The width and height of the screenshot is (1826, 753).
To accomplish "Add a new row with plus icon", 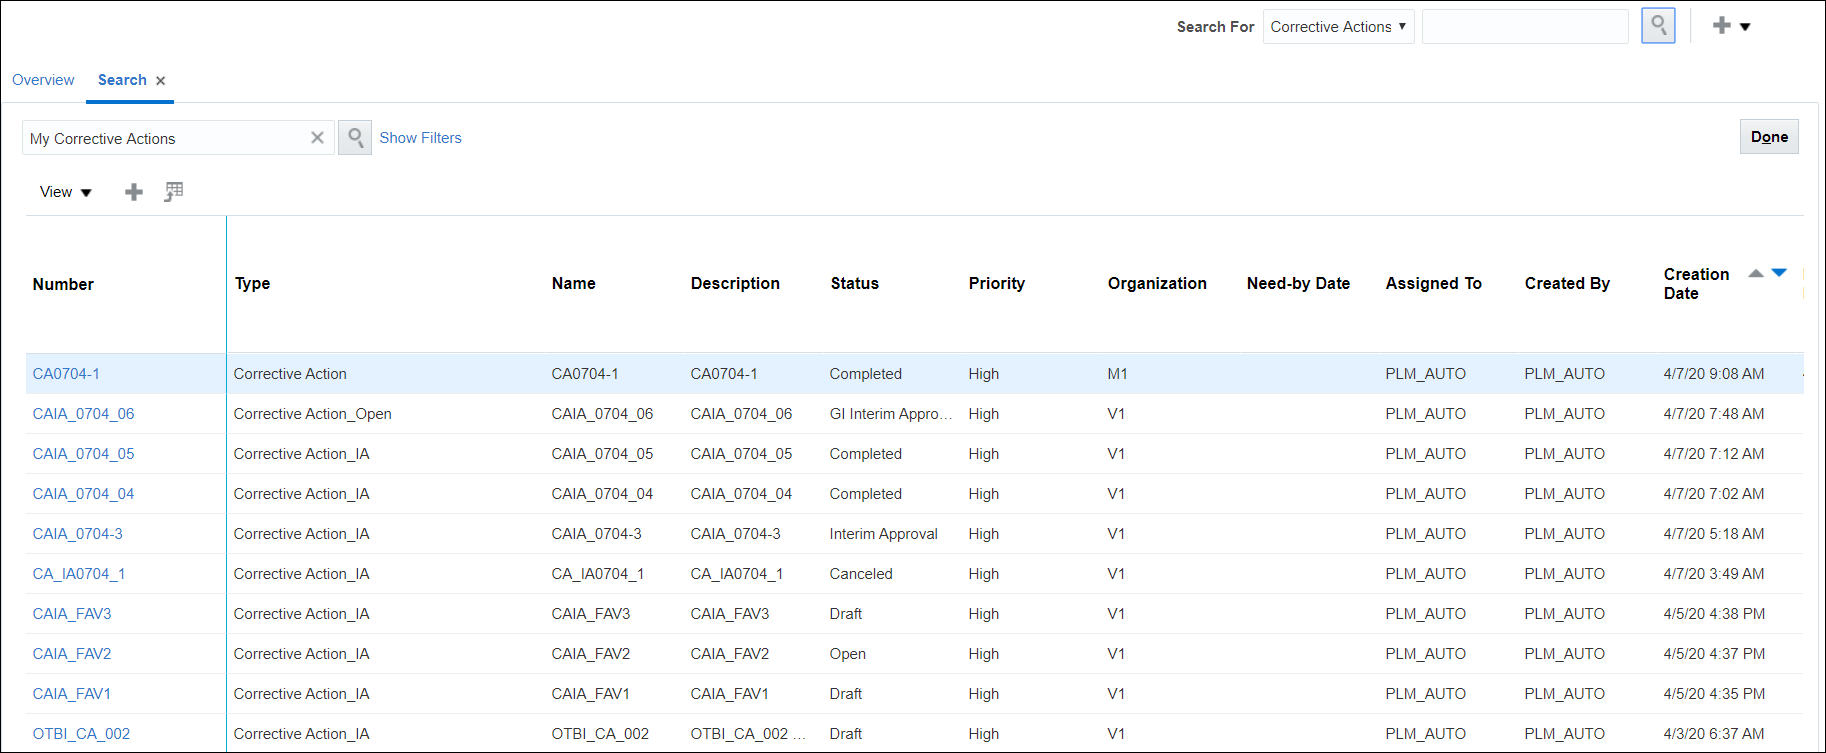I will coord(134,192).
